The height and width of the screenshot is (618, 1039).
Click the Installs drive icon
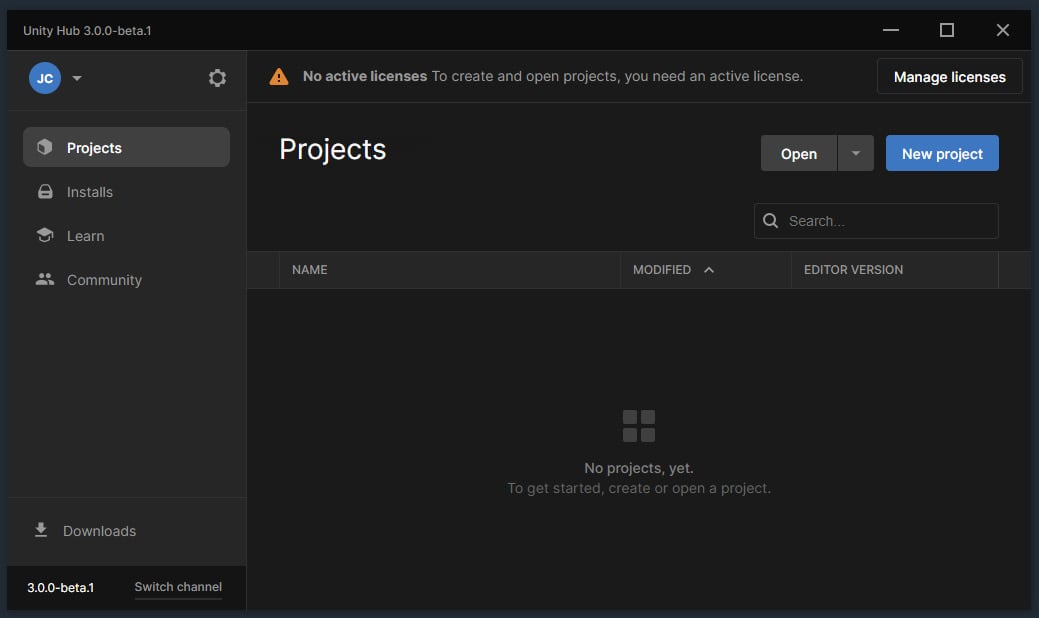pyautogui.click(x=45, y=192)
